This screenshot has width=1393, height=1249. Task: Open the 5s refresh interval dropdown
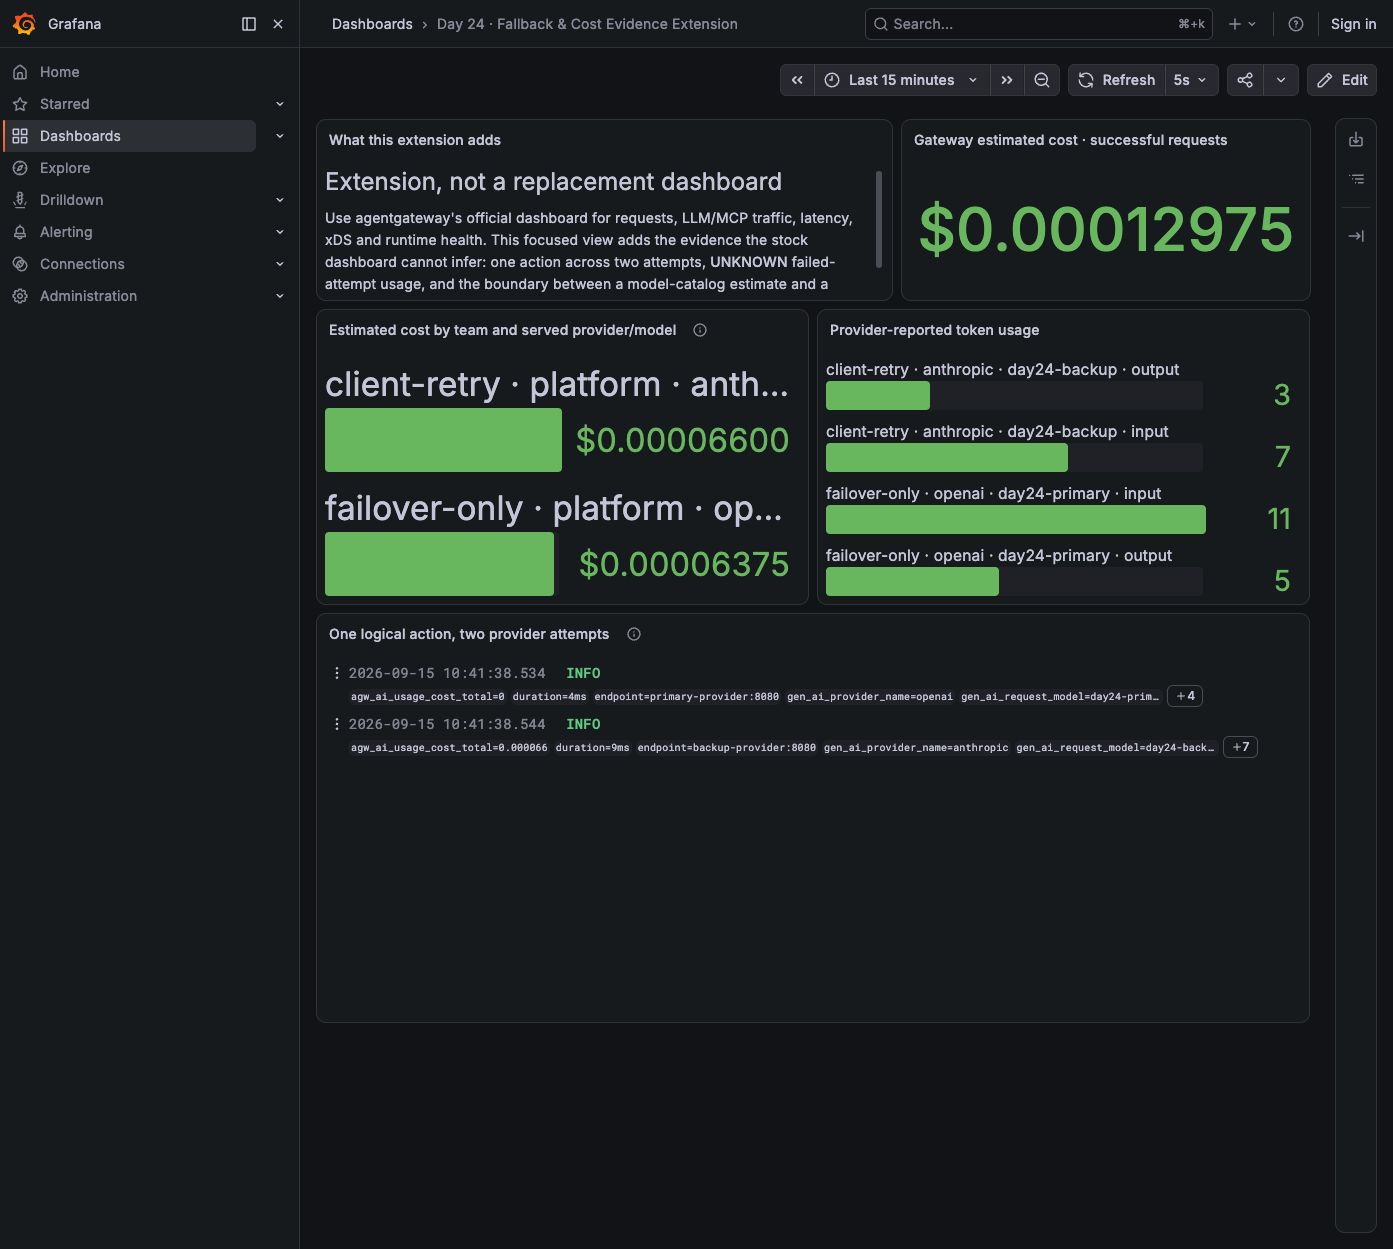pos(1191,80)
